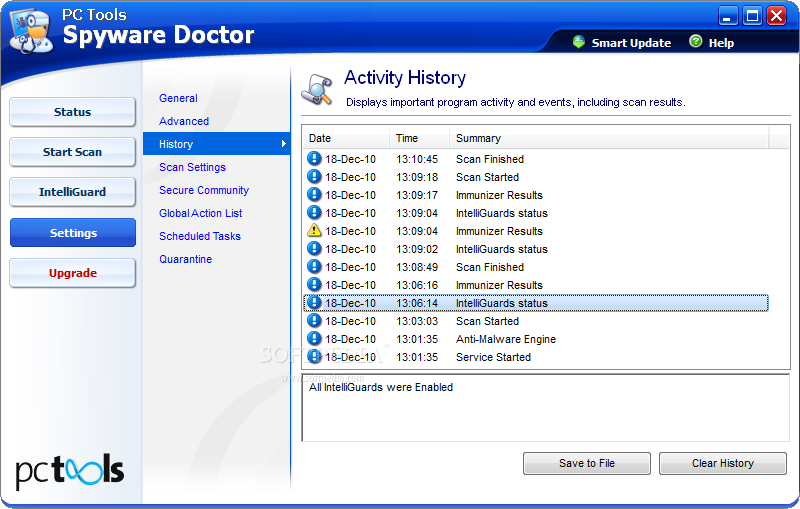Select 'Immunizer Results' text at 13:09:17

[499, 195]
